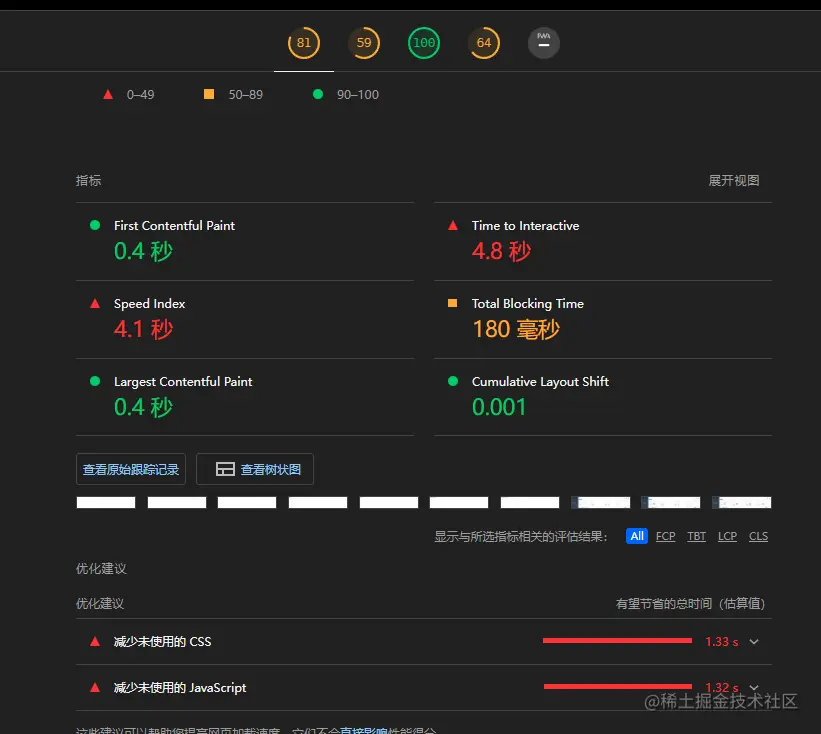Click the 指标 metrics section heading
Viewport: 821px width, 734px height.
(88, 181)
